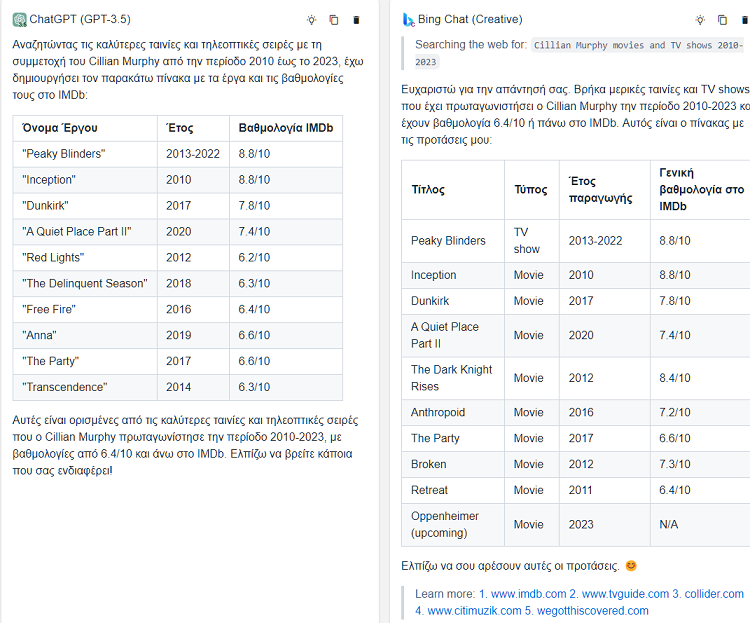Select 'The Dark Knight Rises' in Bing table
Viewport: 750px width, 623px height.
point(452,378)
